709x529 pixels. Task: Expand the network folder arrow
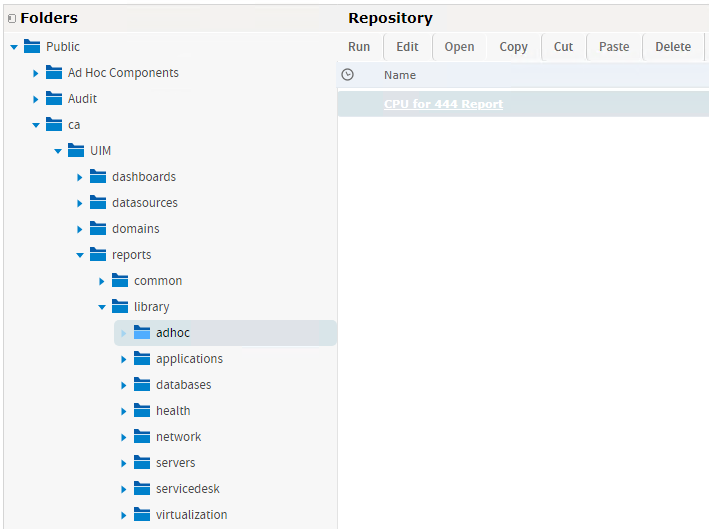(124, 437)
